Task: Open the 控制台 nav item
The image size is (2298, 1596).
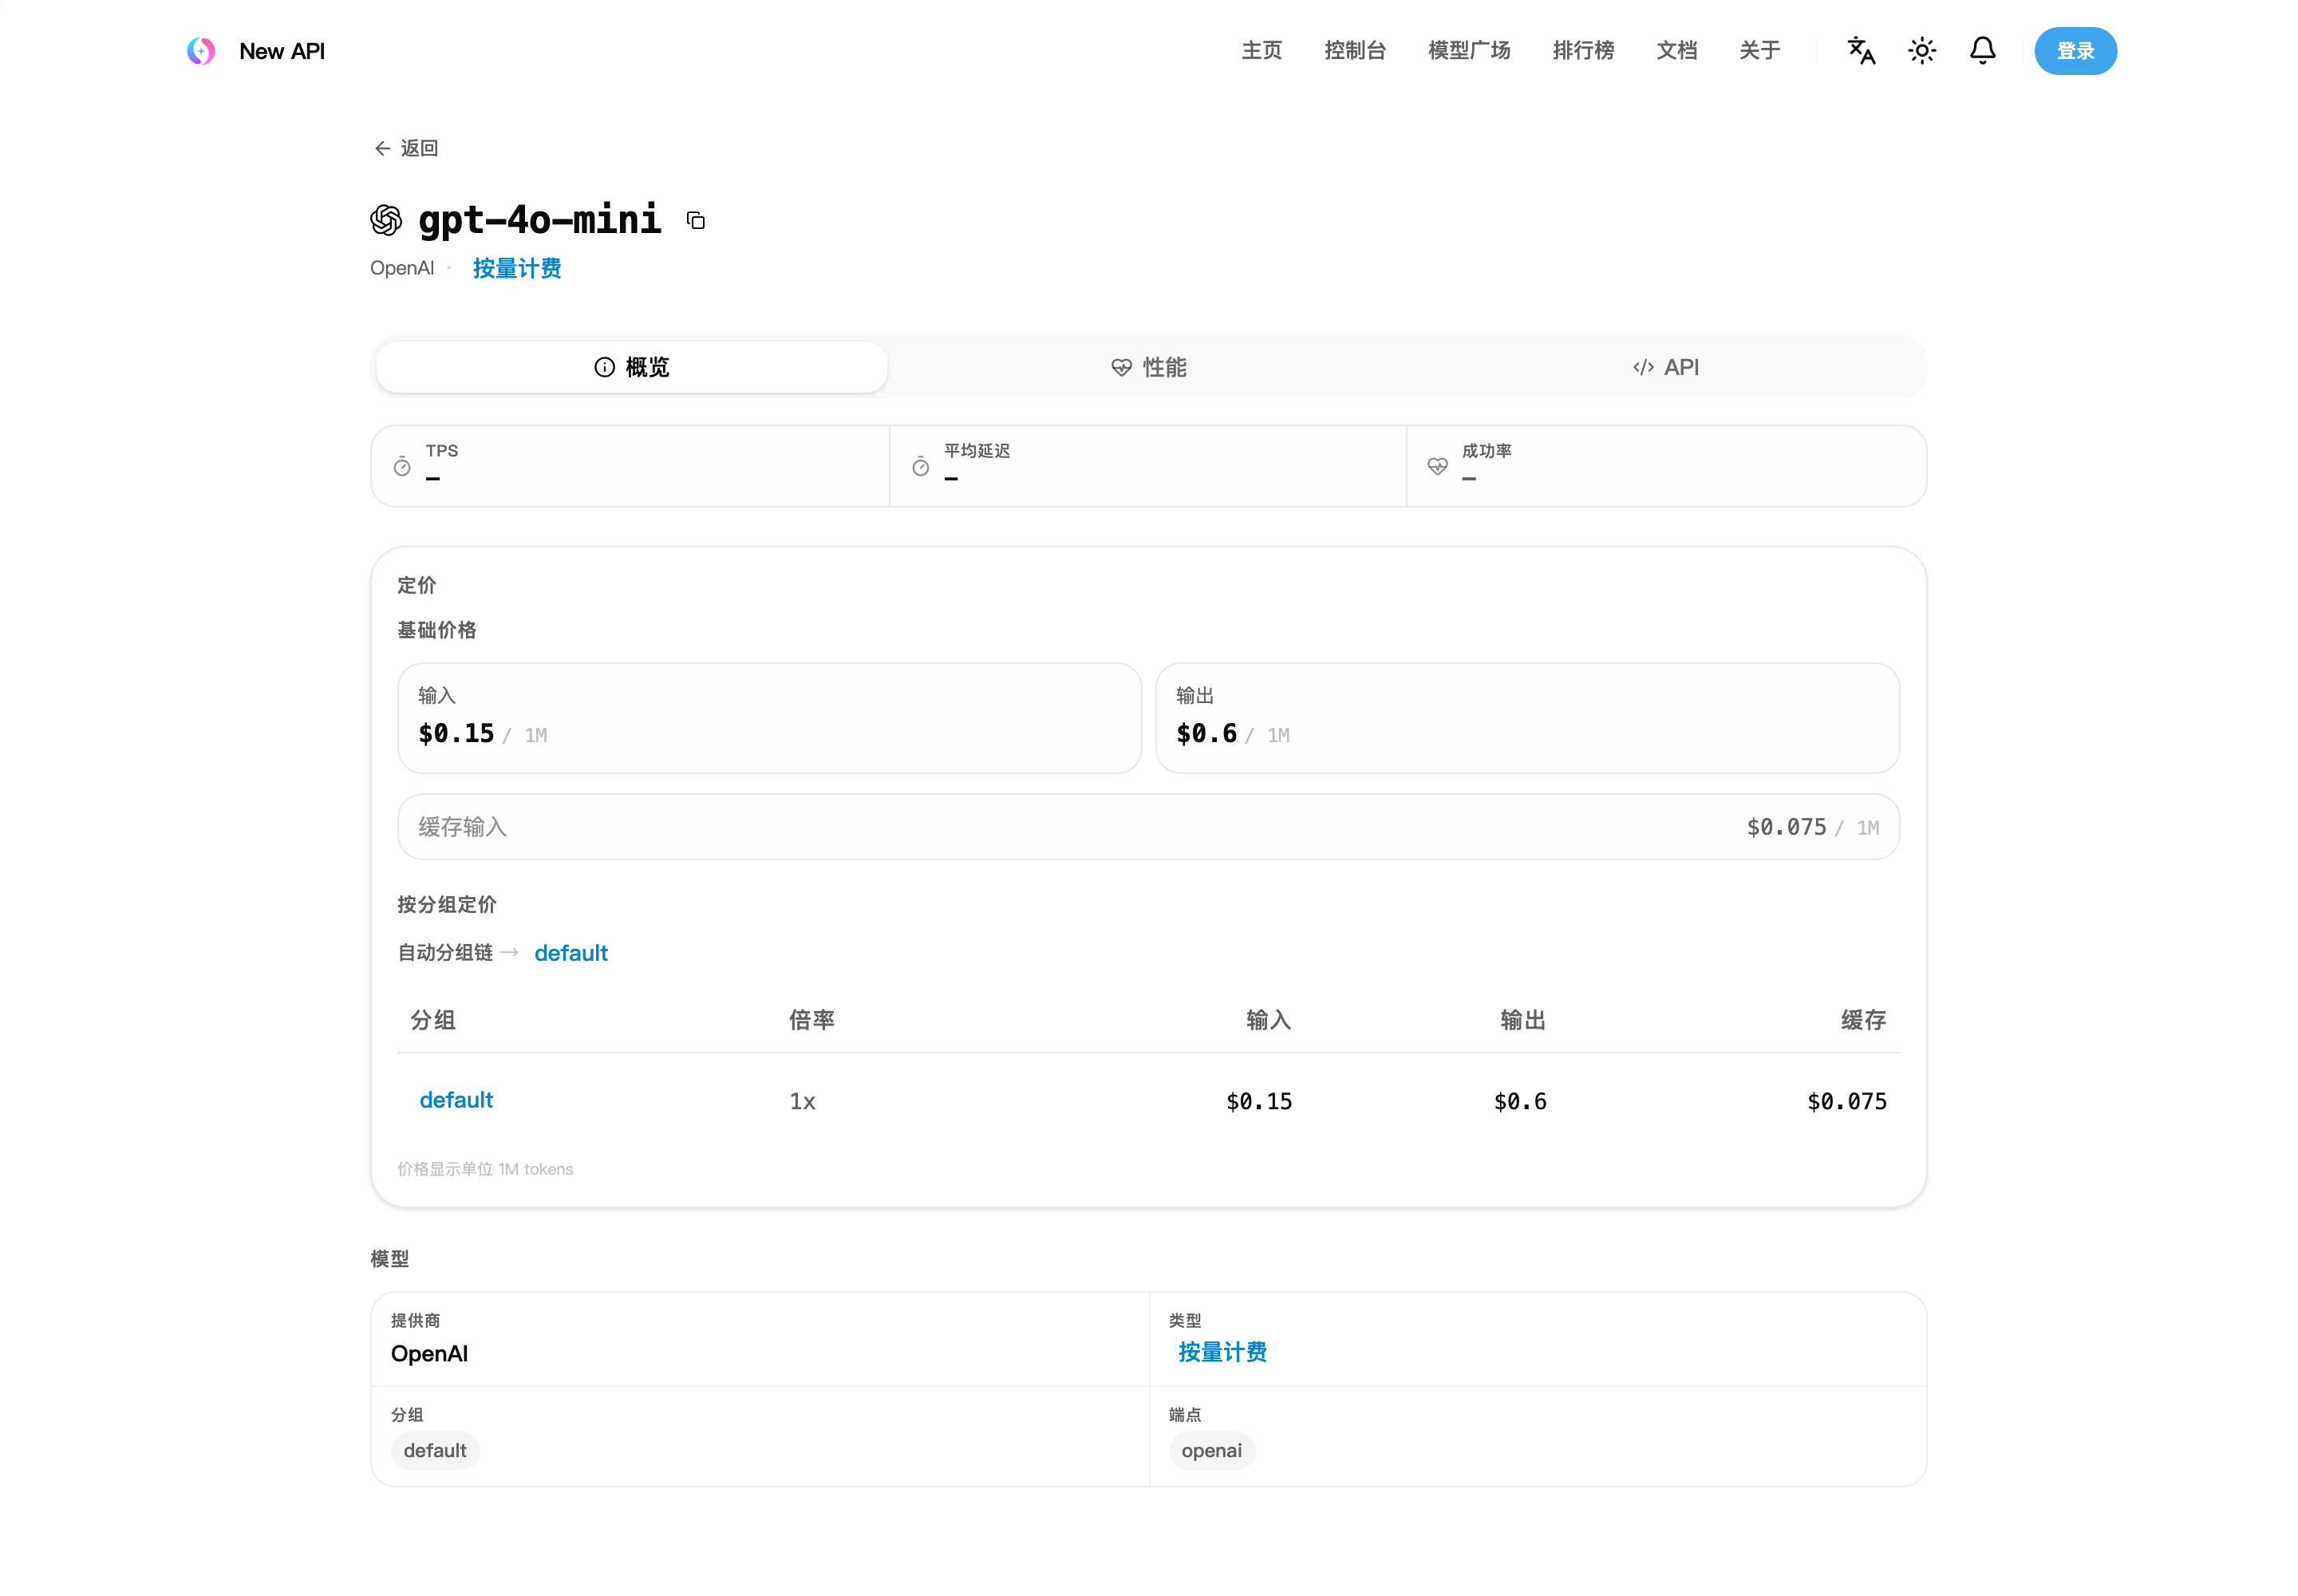Action: [1355, 51]
